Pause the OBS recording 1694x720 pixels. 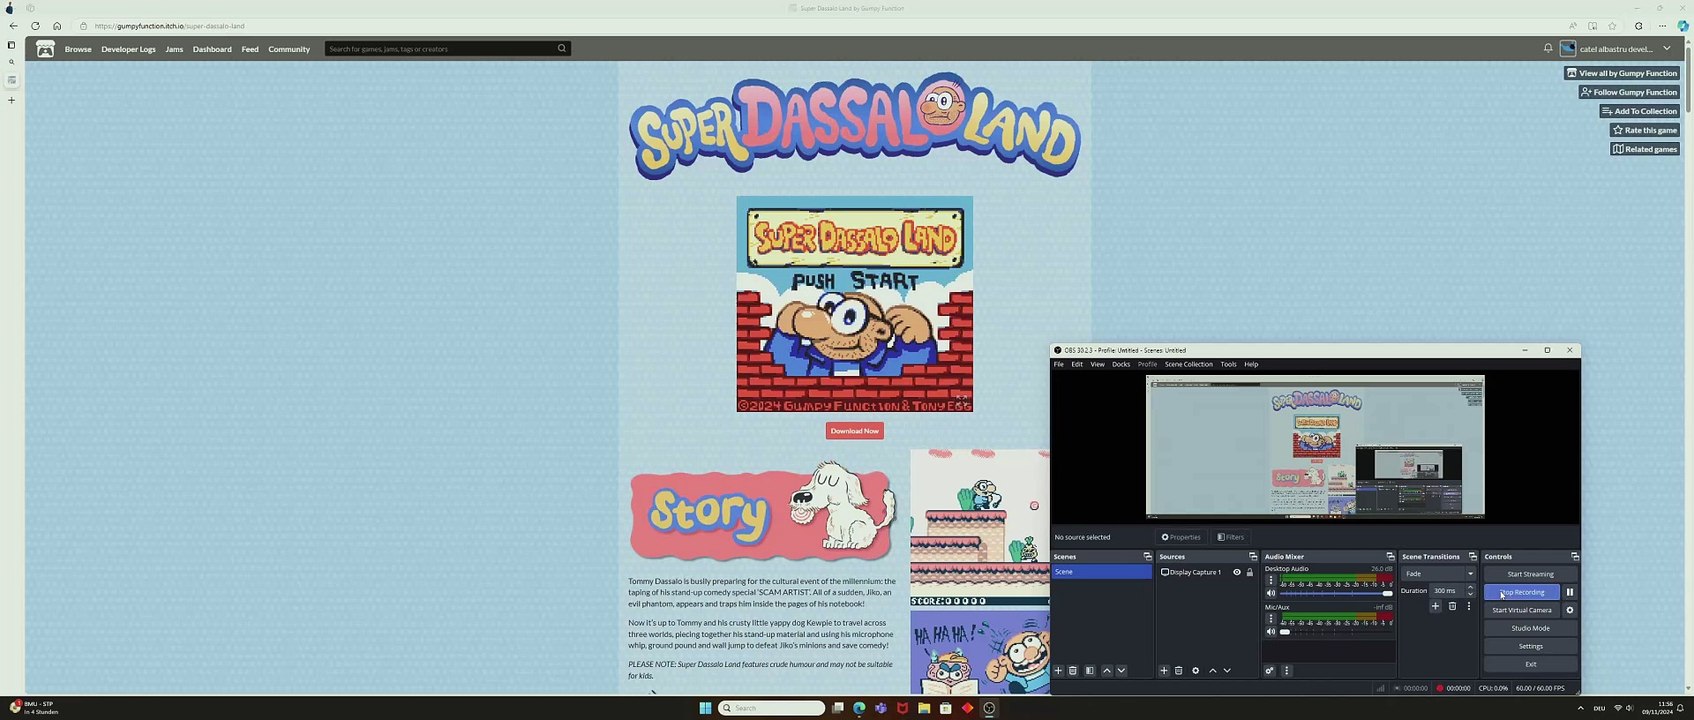pyautogui.click(x=1569, y=592)
